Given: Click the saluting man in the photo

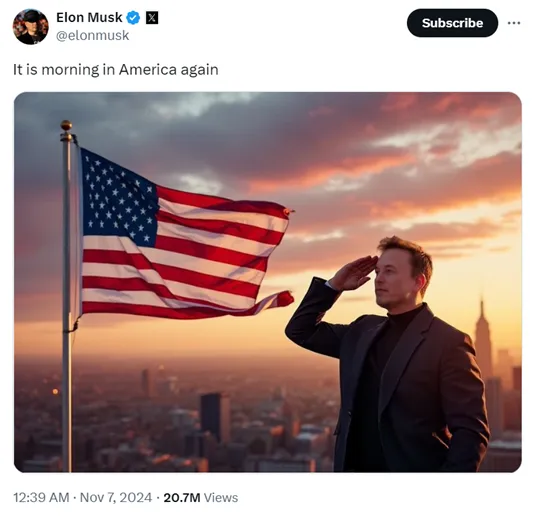Looking at the screenshot, I should pyautogui.click(x=387, y=355).
